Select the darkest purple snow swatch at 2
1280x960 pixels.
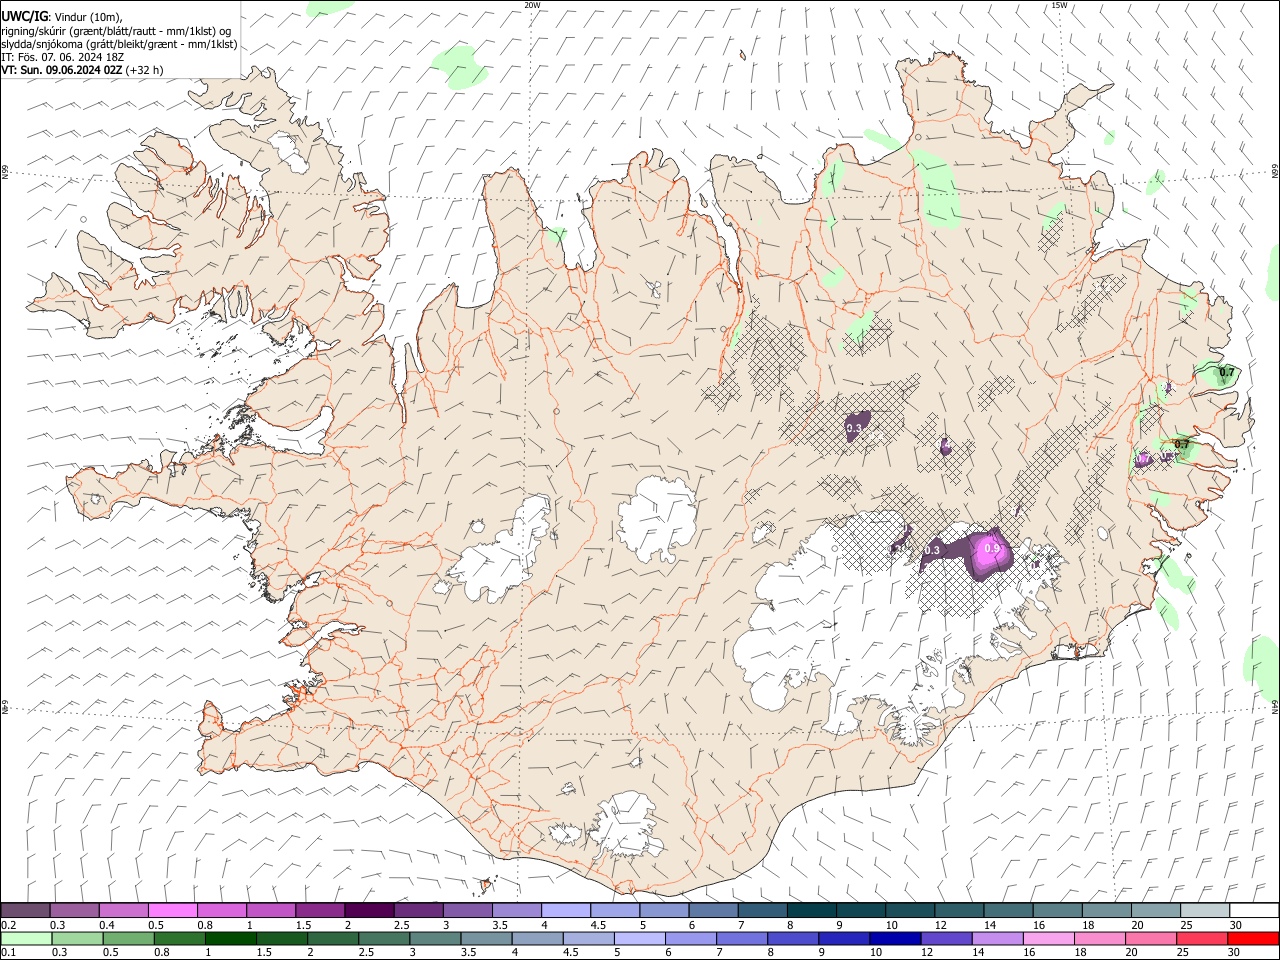point(369,910)
